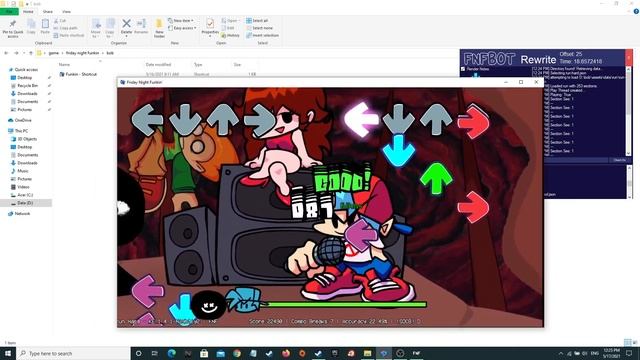Screen dimensions: 640x360
Task: Click Cut in the Clipboard group
Action: pos(60,20)
